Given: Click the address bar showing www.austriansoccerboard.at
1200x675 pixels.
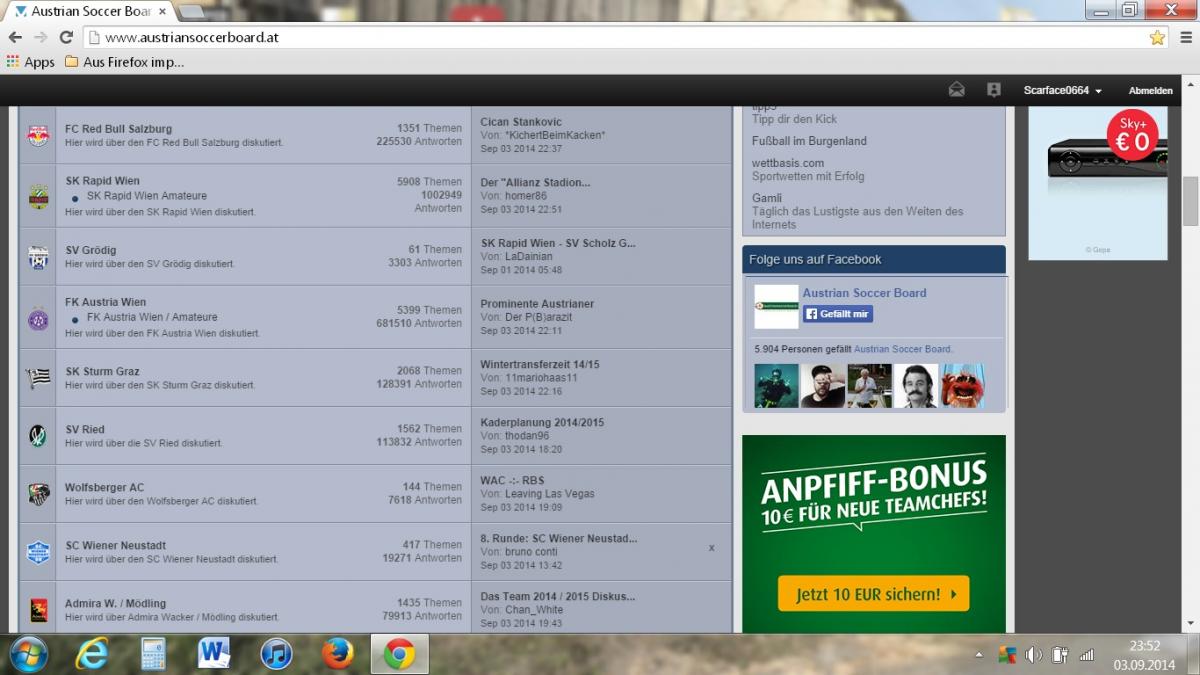Looking at the screenshot, I should point(620,37).
